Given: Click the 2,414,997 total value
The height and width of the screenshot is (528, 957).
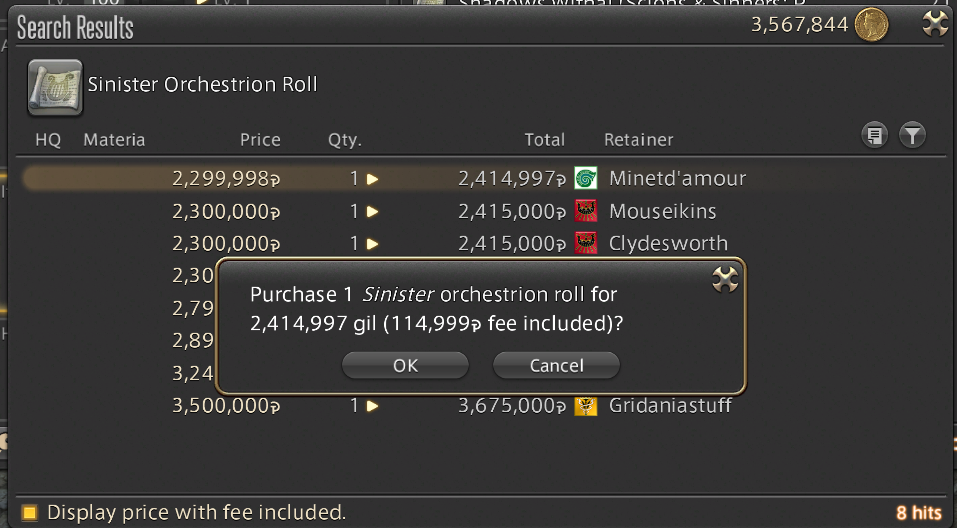Looking at the screenshot, I should pos(512,178).
